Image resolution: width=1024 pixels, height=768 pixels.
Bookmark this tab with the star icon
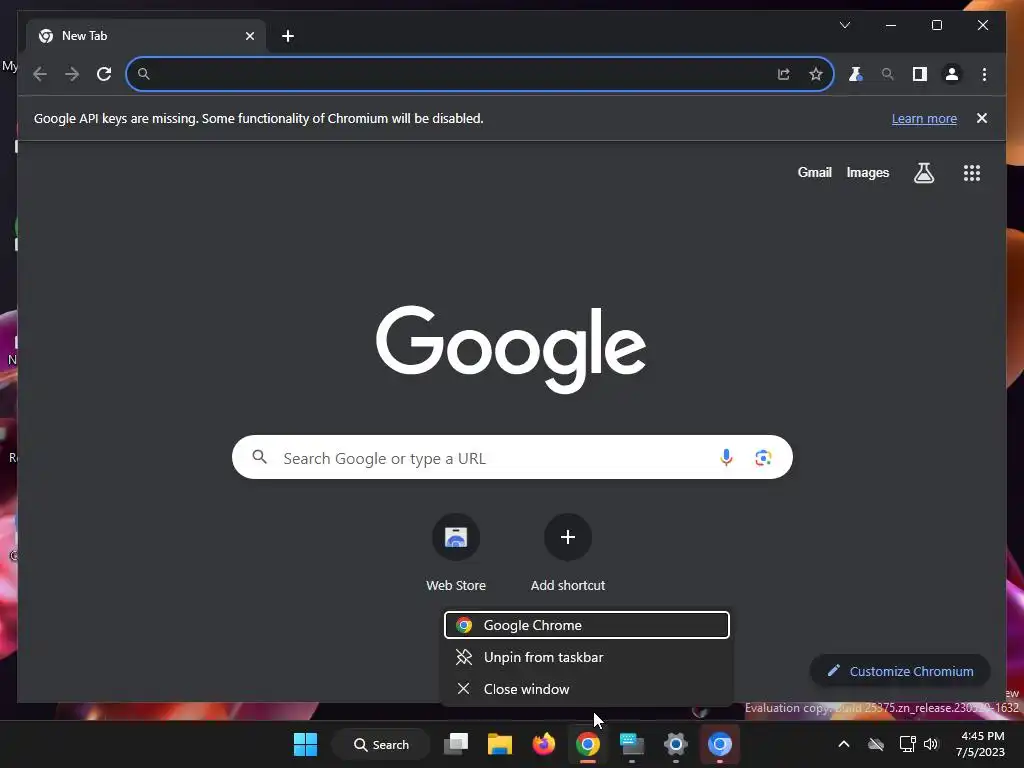pos(816,74)
